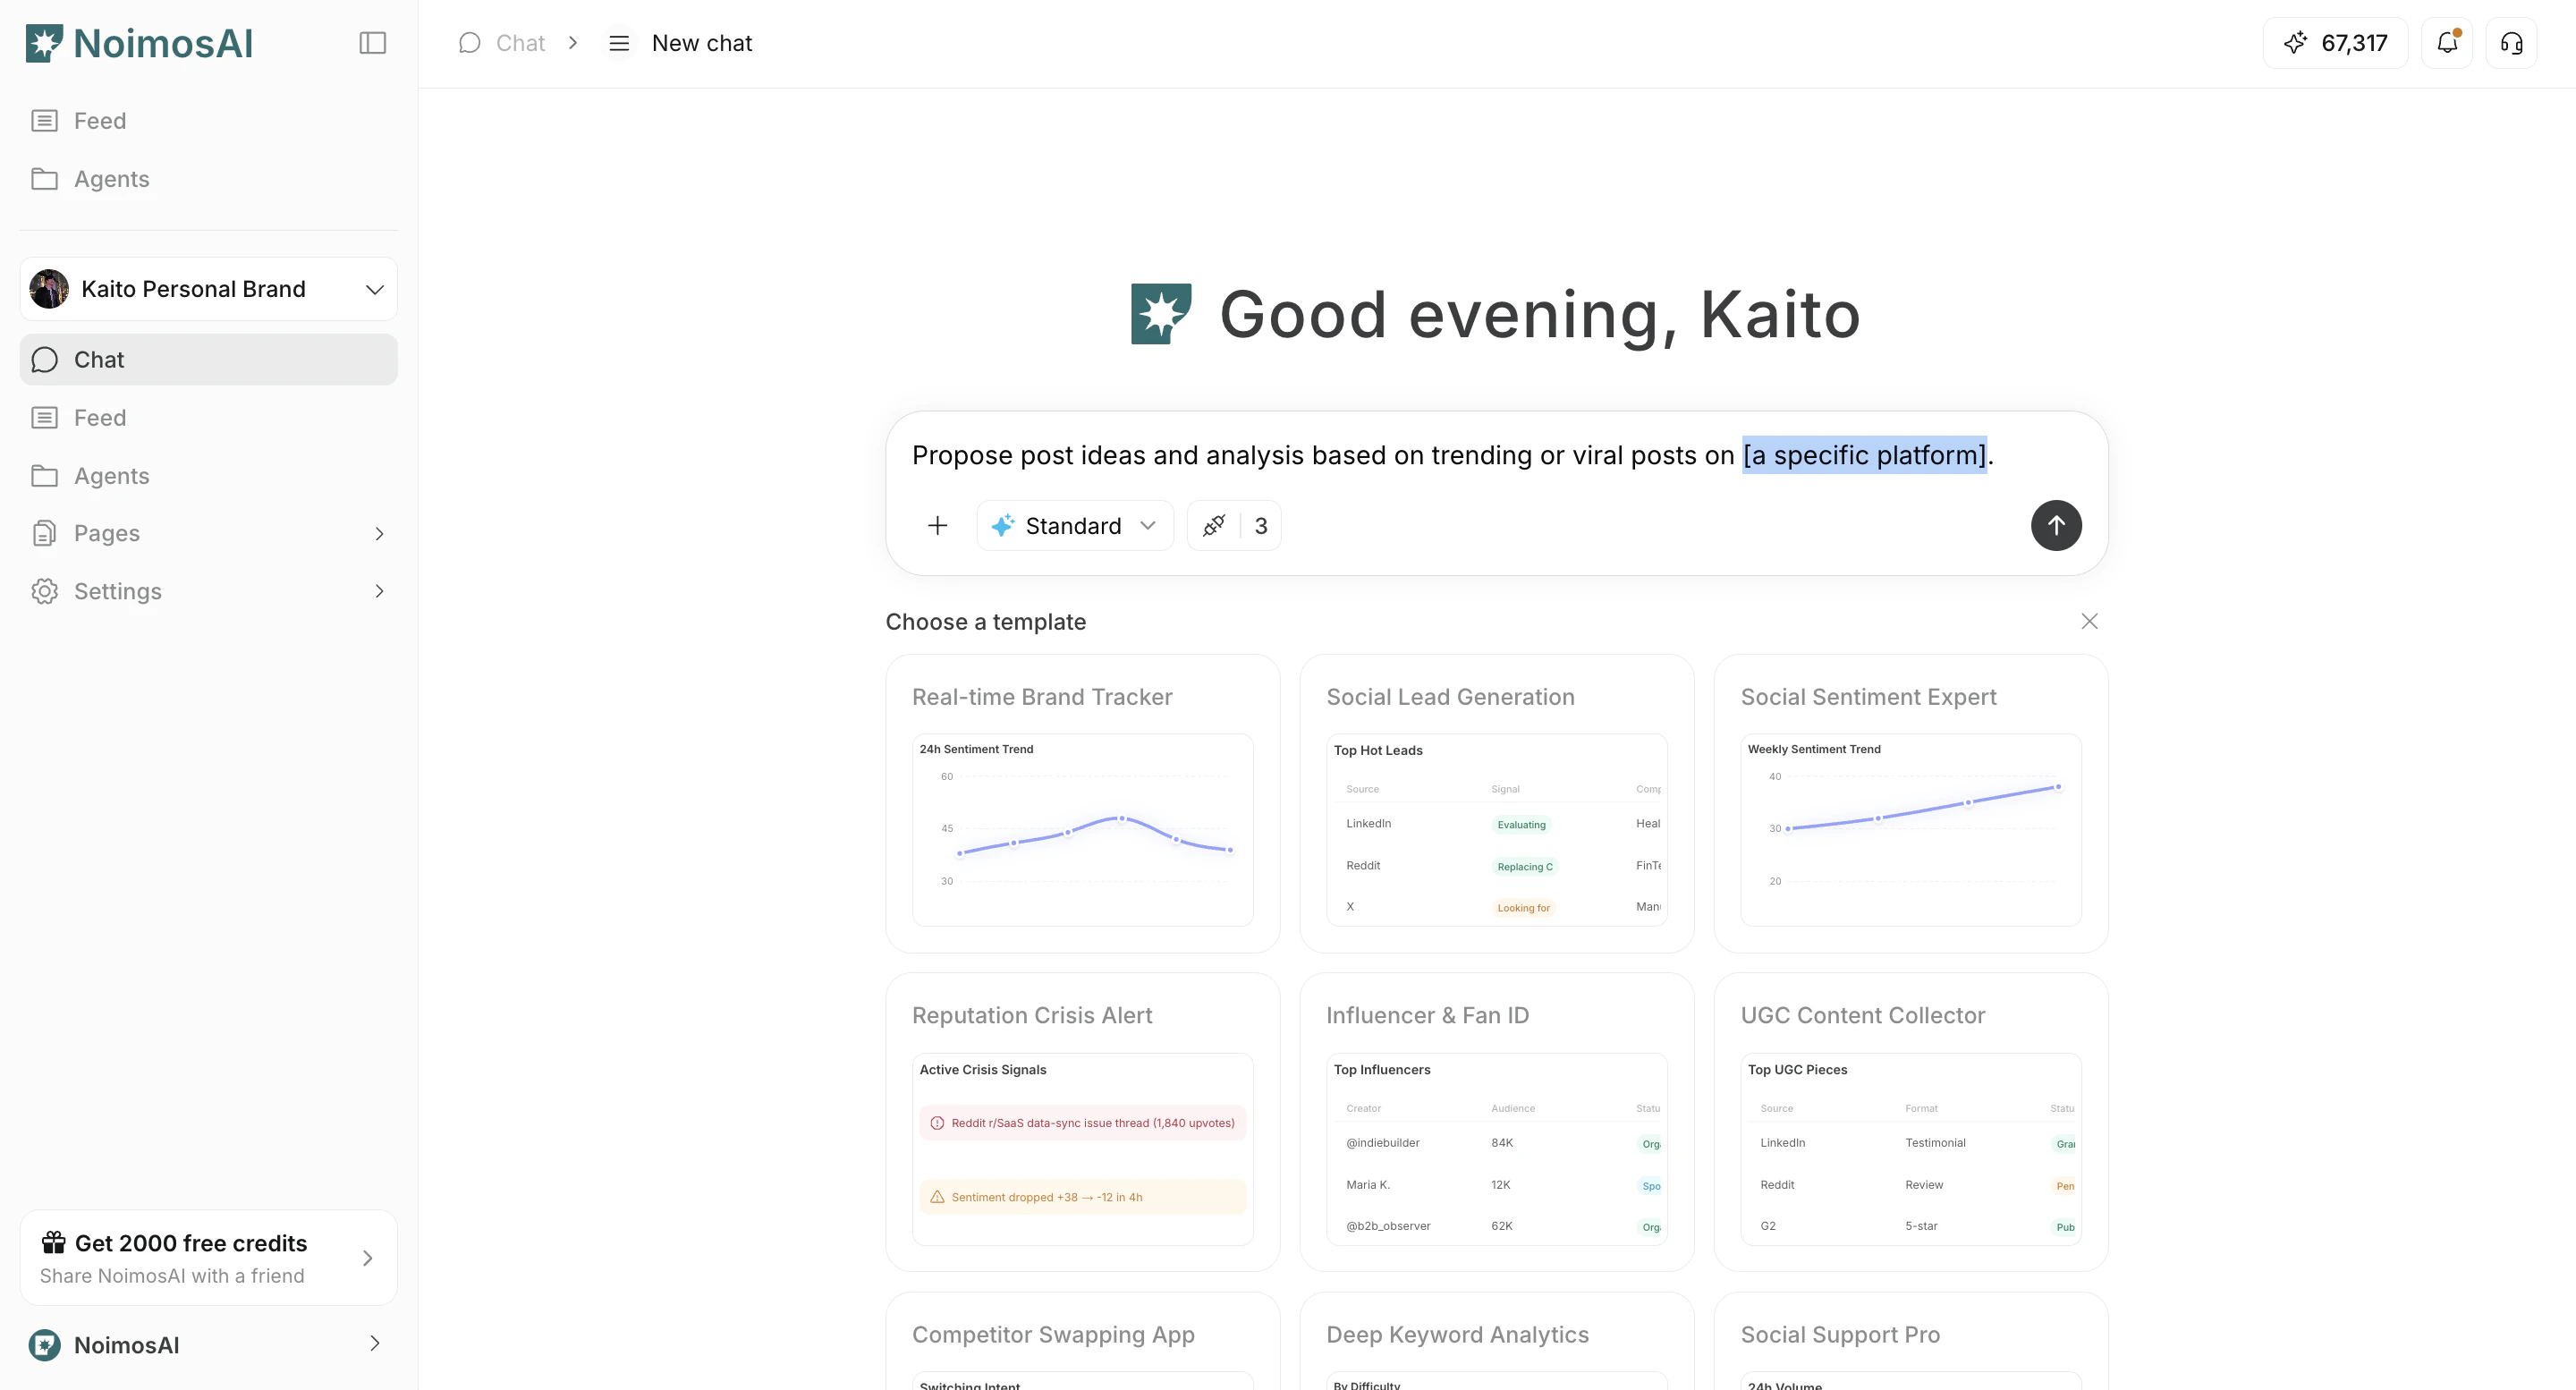This screenshot has height=1390, width=2576.
Task: Click the Top UGC Pieces heading
Action: point(1797,1070)
